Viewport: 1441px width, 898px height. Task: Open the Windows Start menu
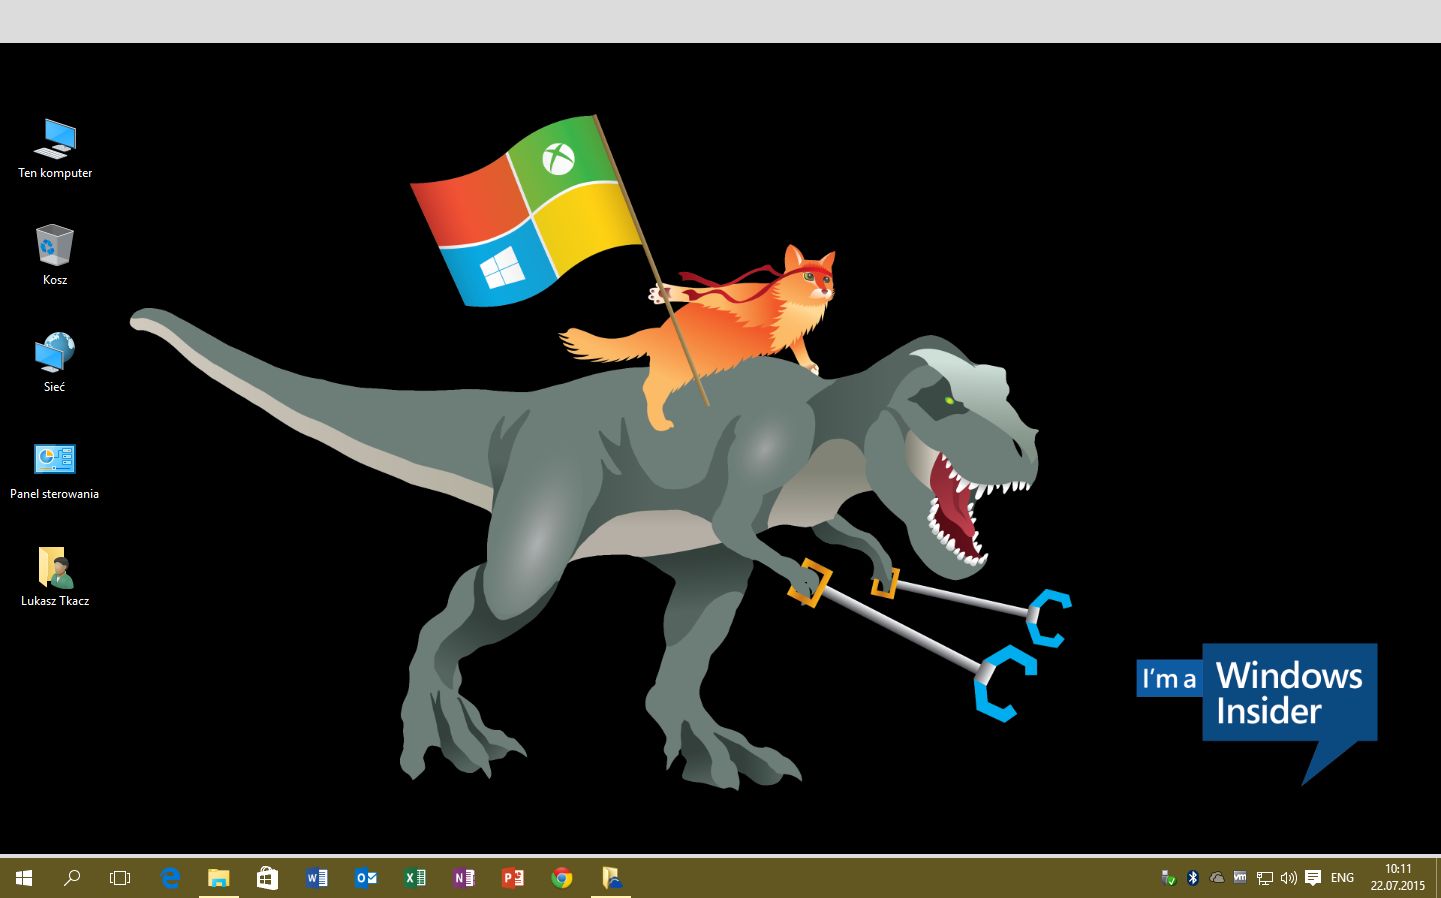tap(24, 878)
